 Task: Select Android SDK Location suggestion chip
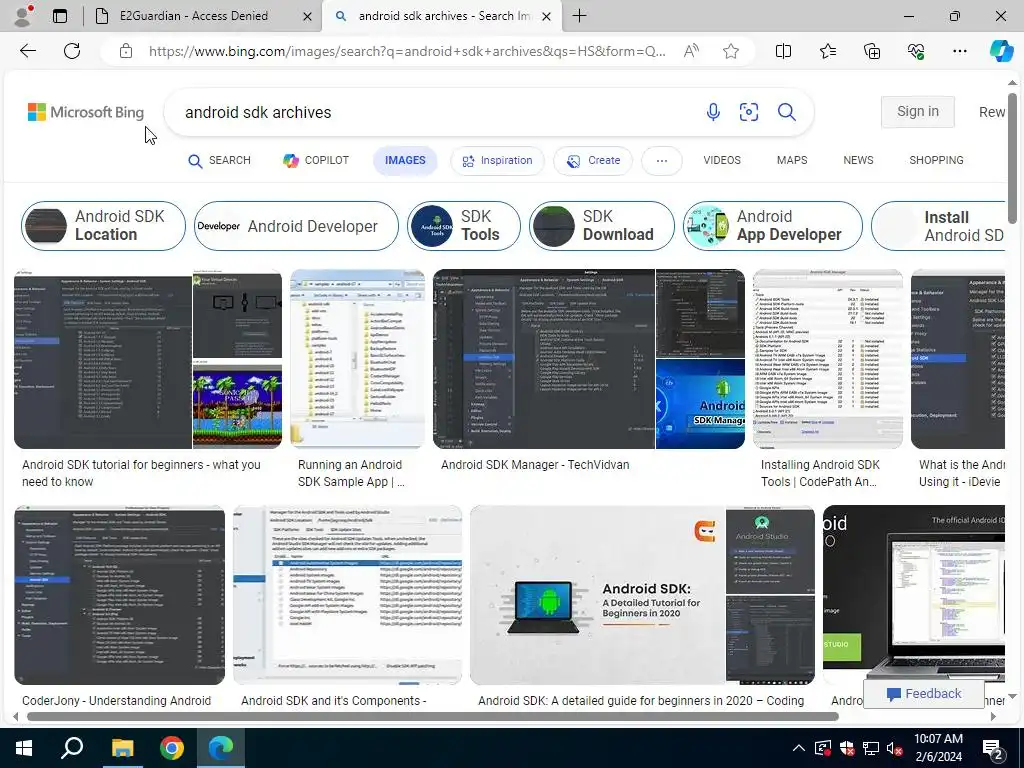tap(103, 226)
